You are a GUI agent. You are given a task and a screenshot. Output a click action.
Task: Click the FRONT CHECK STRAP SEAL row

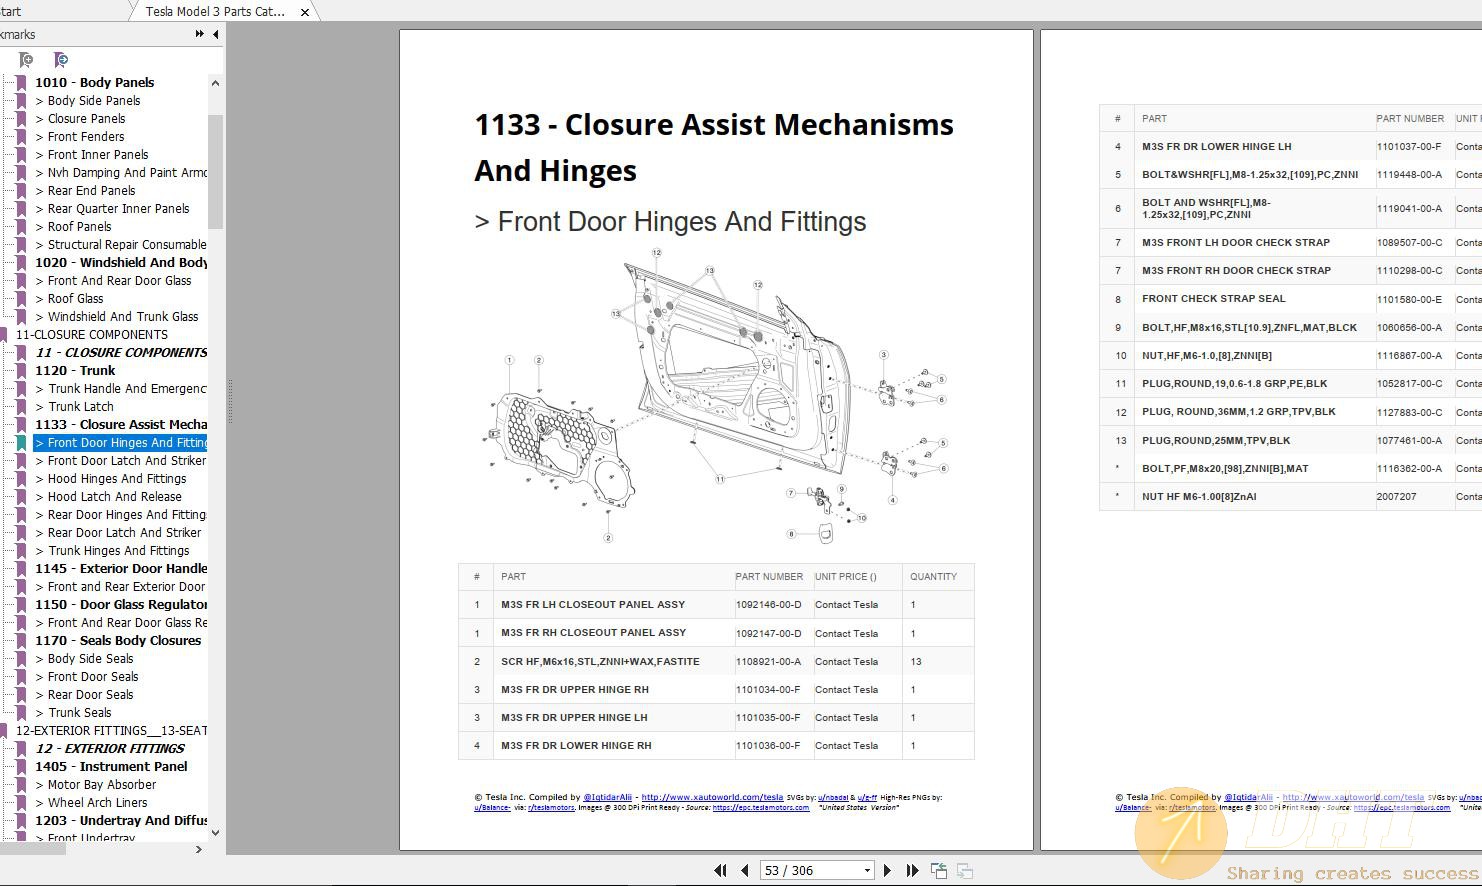point(1290,299)
